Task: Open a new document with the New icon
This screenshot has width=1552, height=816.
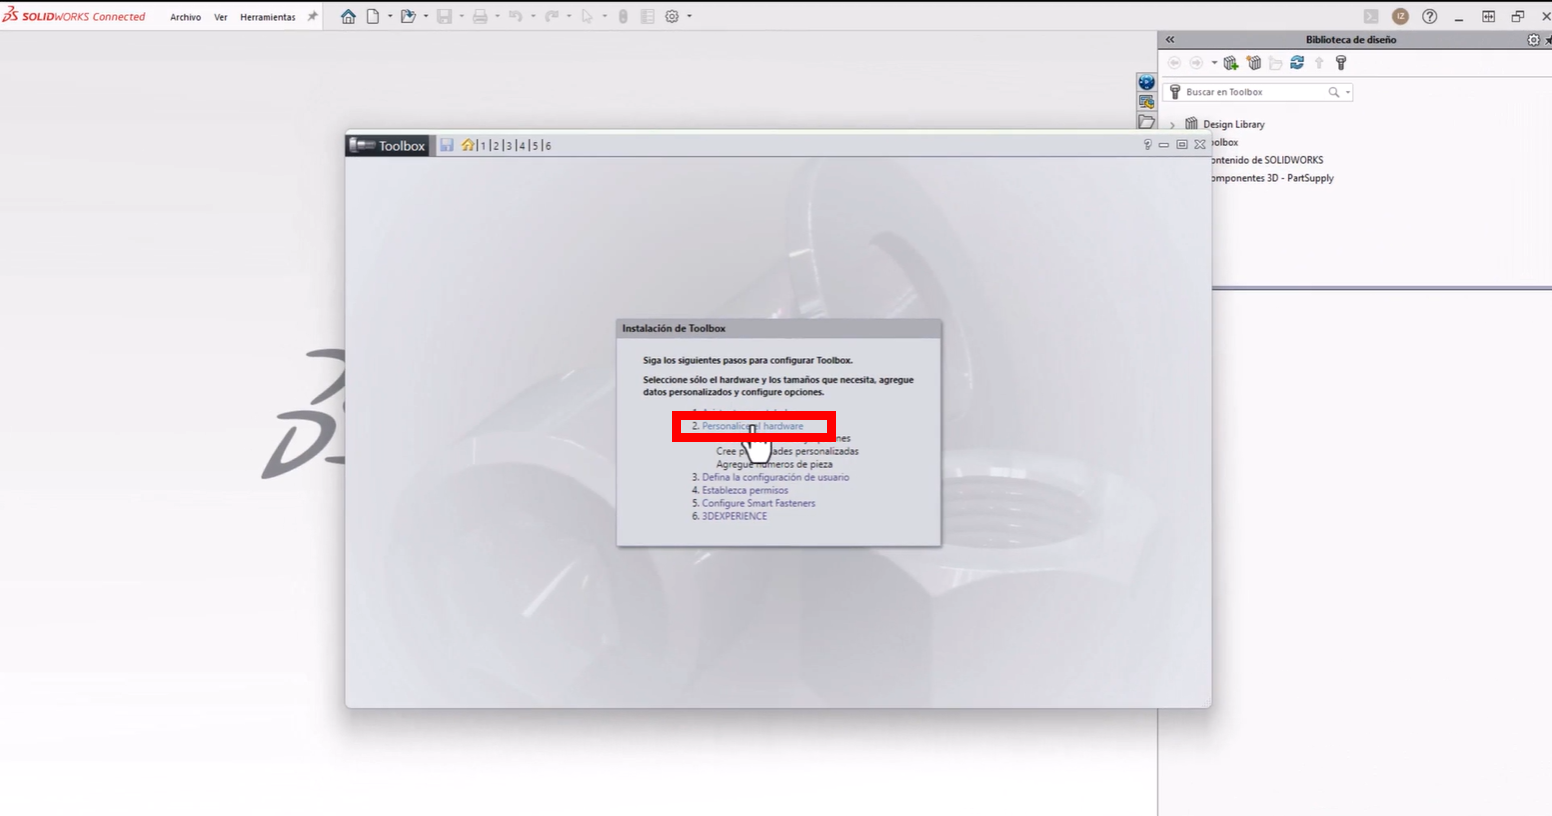Action: coord(371,16)
